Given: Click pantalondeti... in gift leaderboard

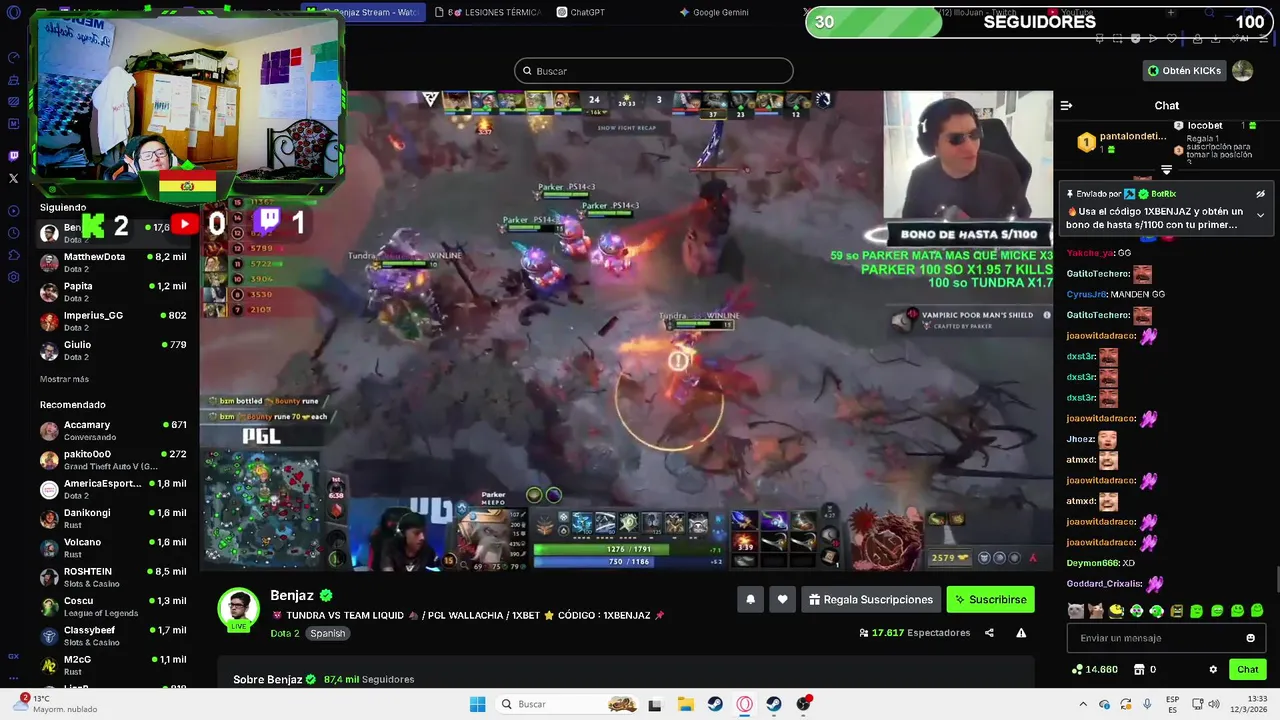Looking at the screenshot, I should pyautogui.click(x=1132, y=136).
